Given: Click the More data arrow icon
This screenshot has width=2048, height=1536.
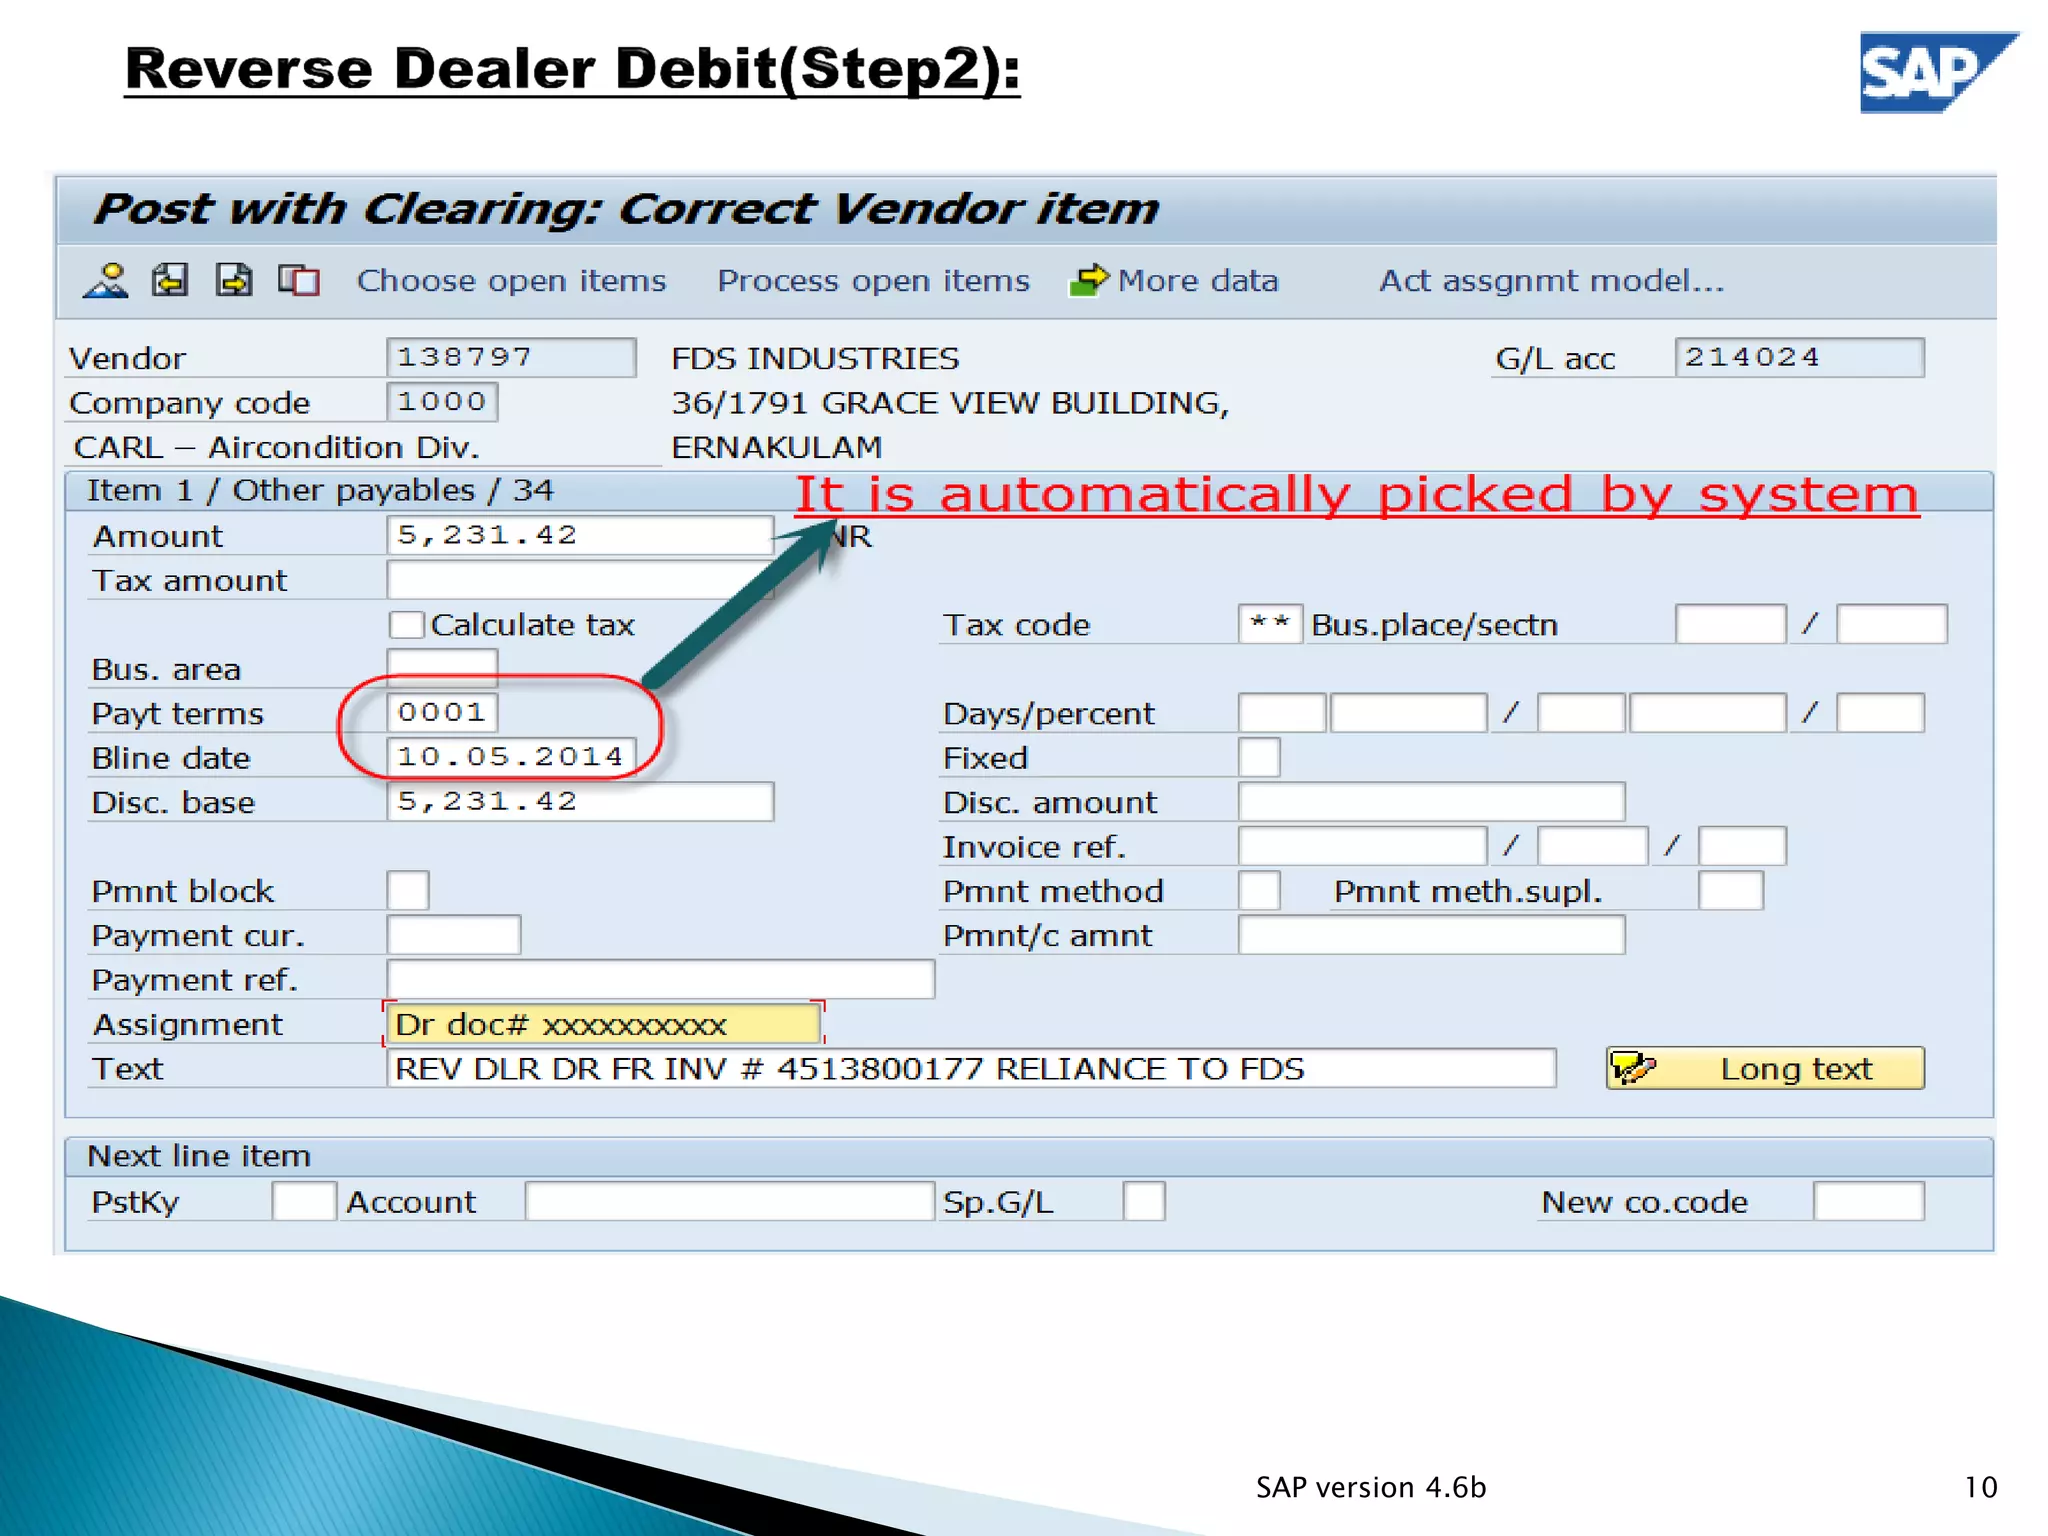Looking at the screenshot, I should [1089, 280].
